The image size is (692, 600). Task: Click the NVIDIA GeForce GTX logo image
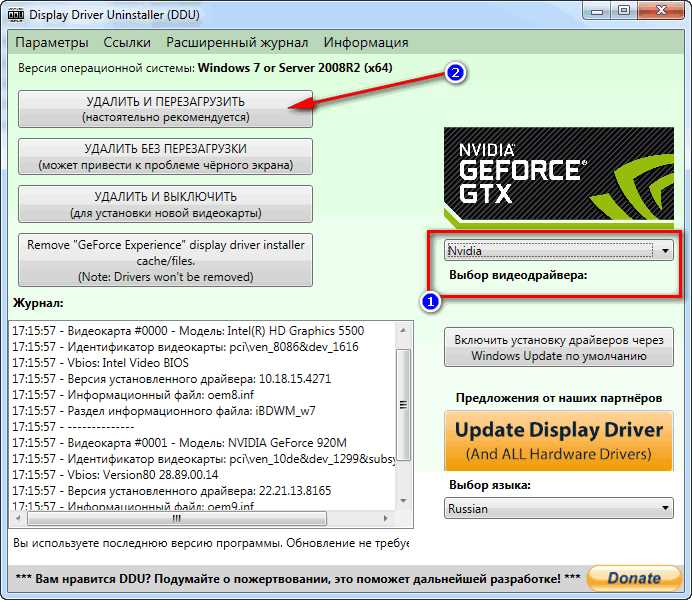point(559,178)
